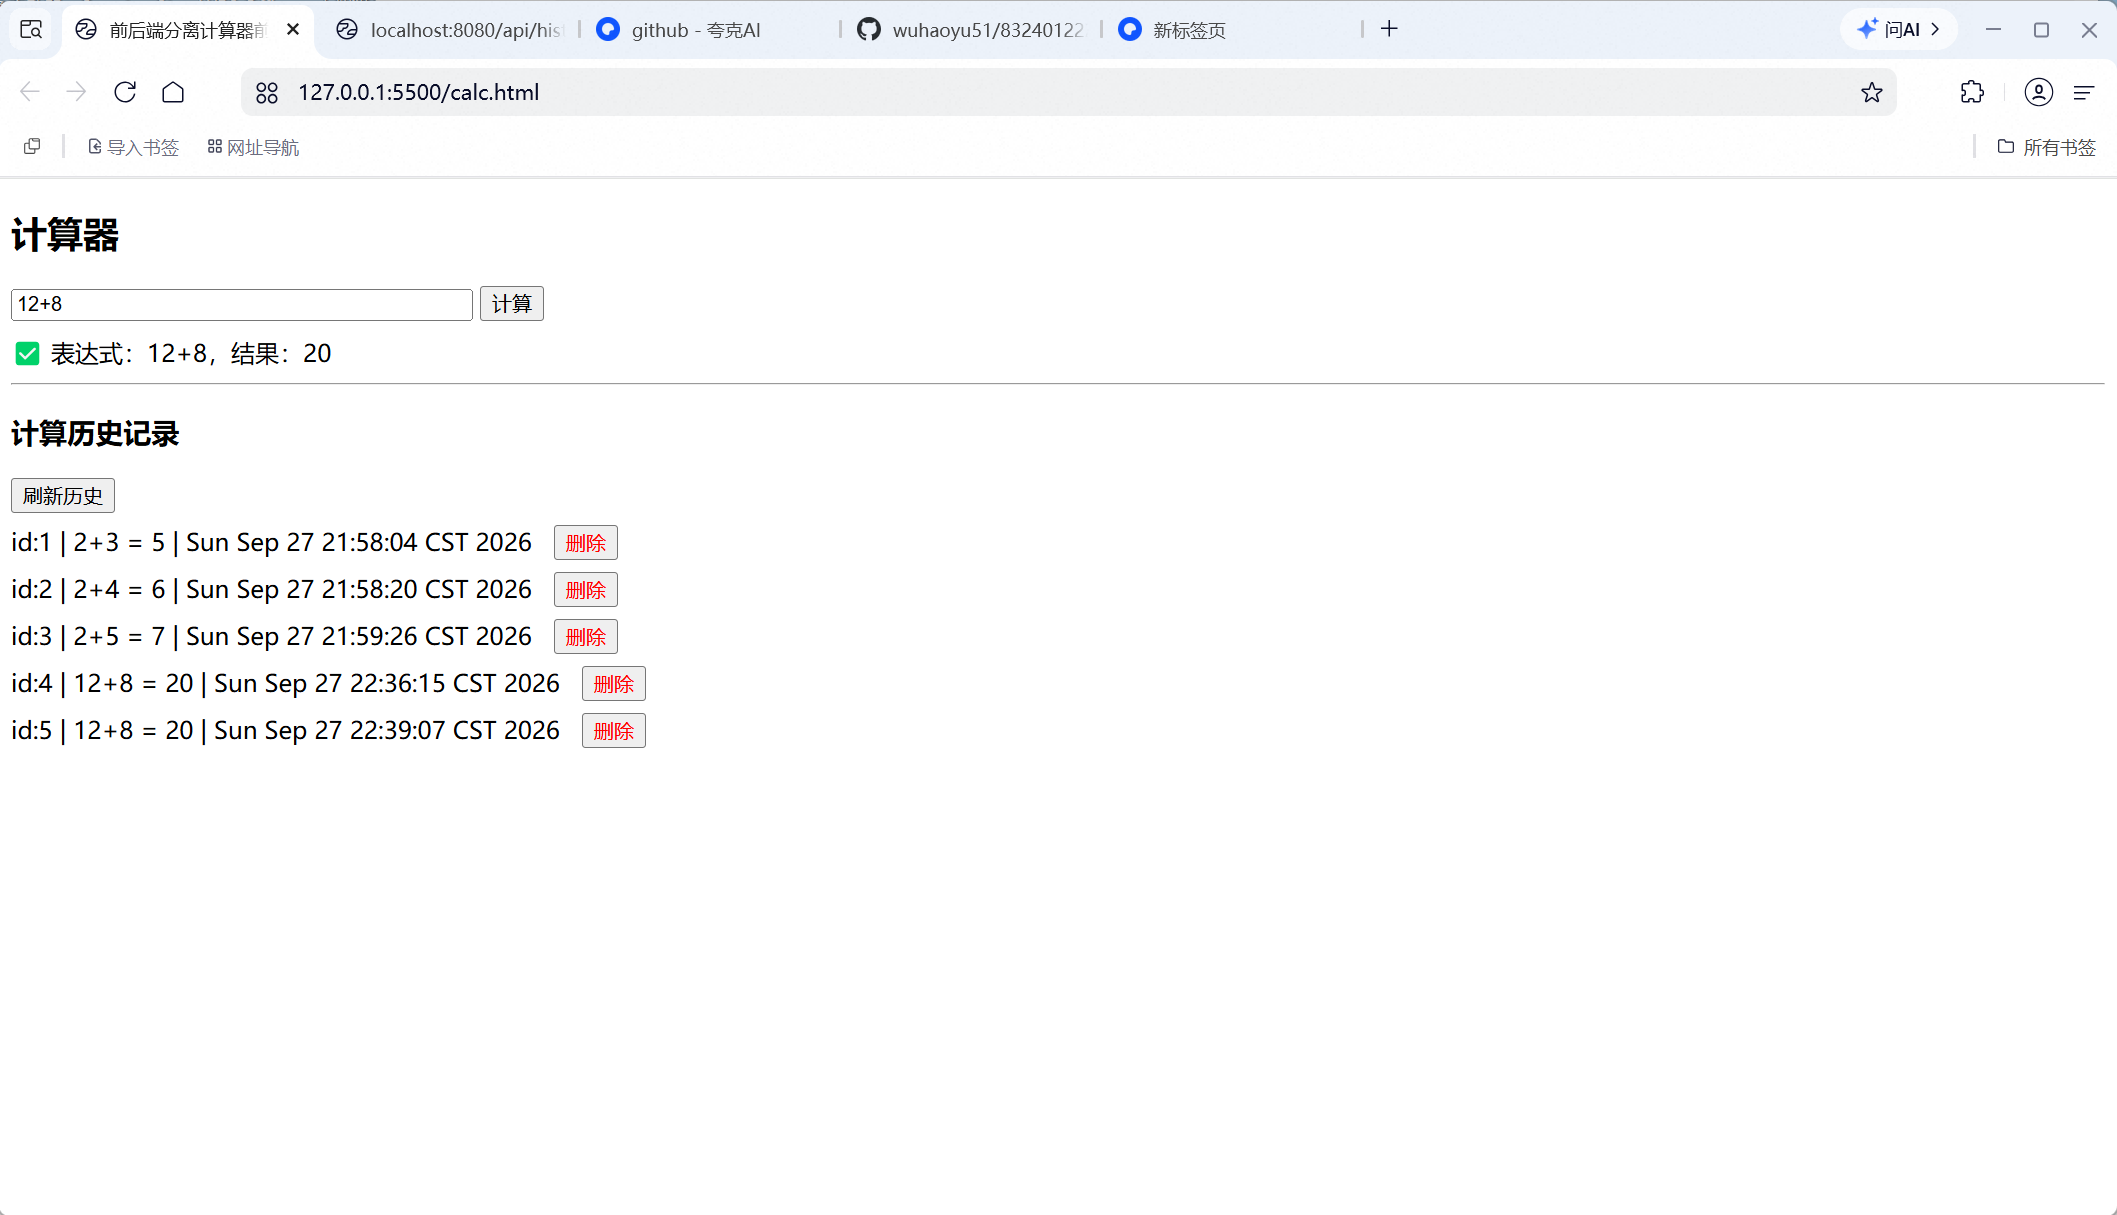Screen dimensions: 2117x1215
Task: Delete history record id:5 at 22:39:07
Action: (614, 731)
